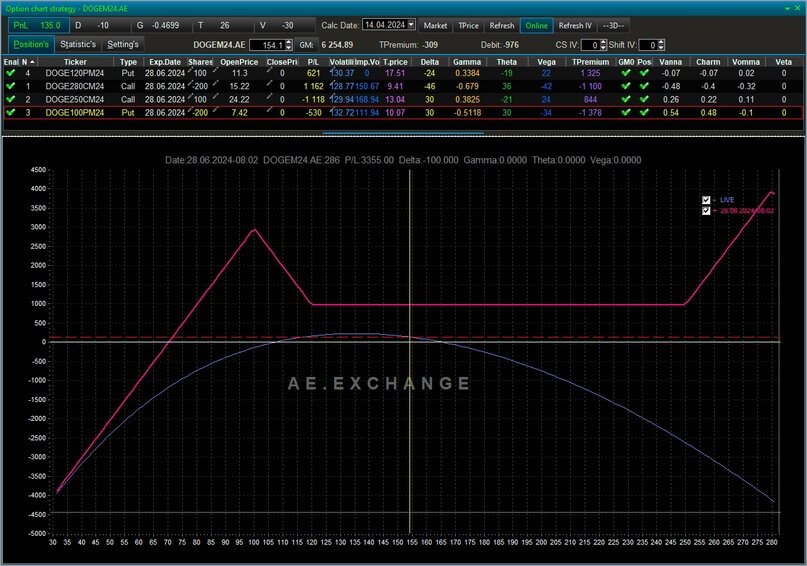
Task: Increase CS IV value with up arrow
Action: click(x=604, y=42)
